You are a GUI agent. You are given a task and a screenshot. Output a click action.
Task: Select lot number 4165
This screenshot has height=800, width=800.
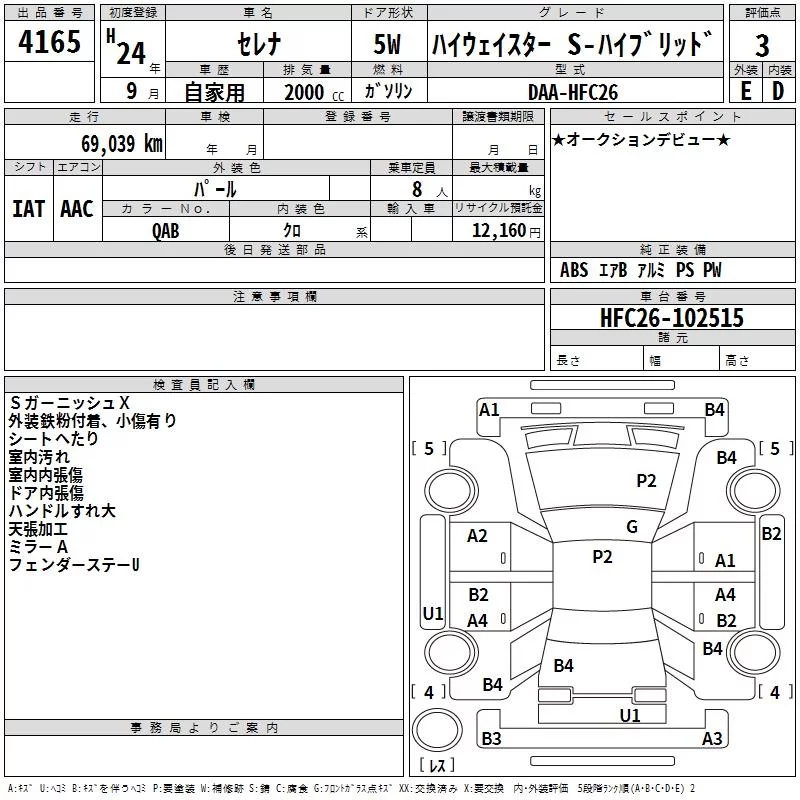(49, 42)
